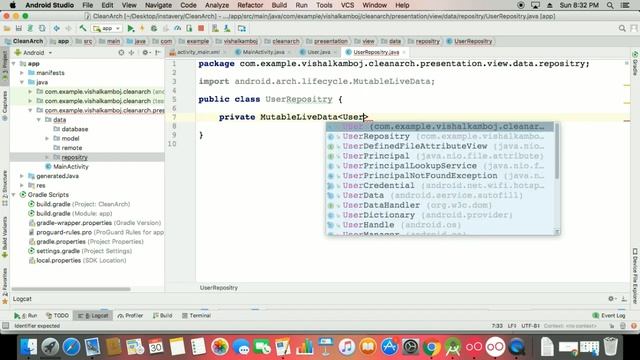Screen dimensions: 640x360
Task: Open the App Store in the Dock
Action: pyautogui.click(x=389, y=347)
